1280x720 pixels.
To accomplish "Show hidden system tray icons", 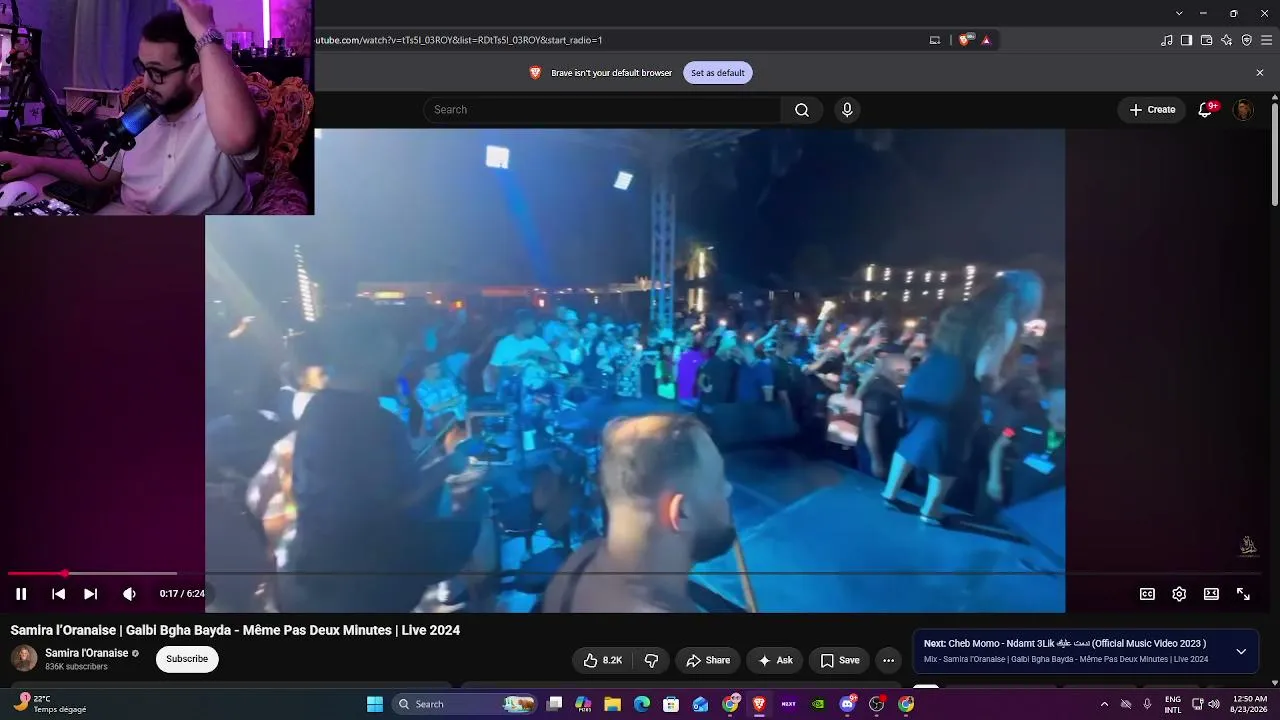I will 1104,704.
